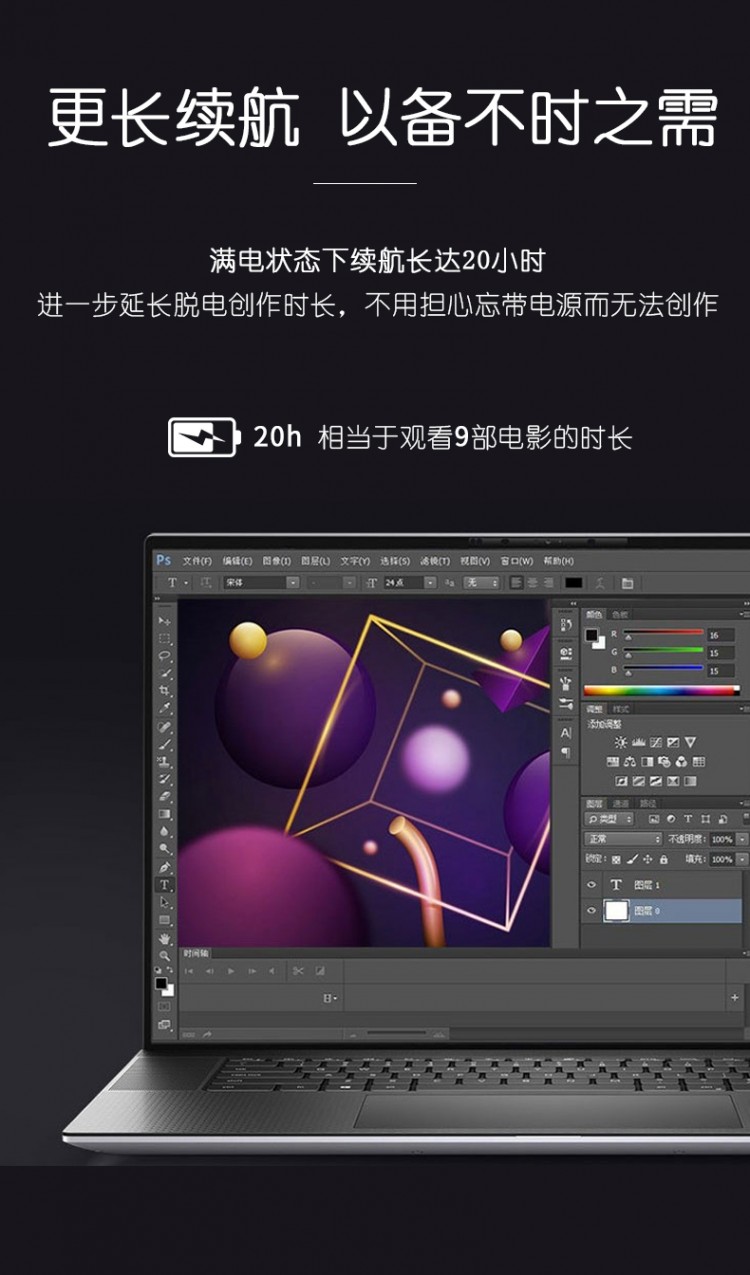The image size is (750, 1275).
Task: Open the 滤镜(T) menu
Action: (435, 561)
